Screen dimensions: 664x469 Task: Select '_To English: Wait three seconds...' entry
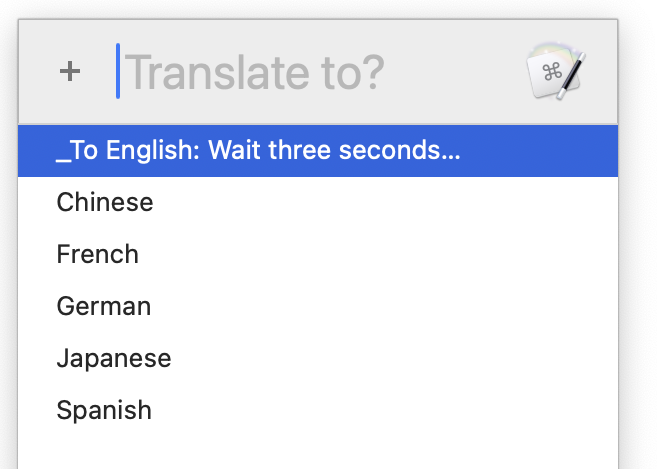point(259,150)
